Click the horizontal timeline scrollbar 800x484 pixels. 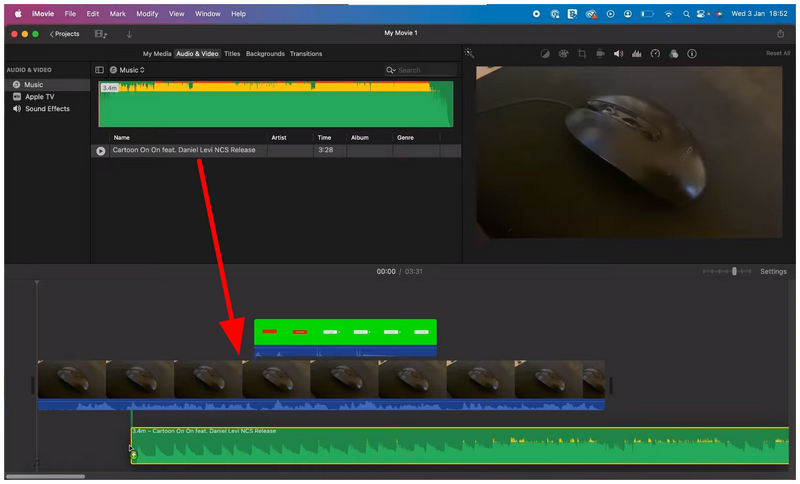pos(45,477)
